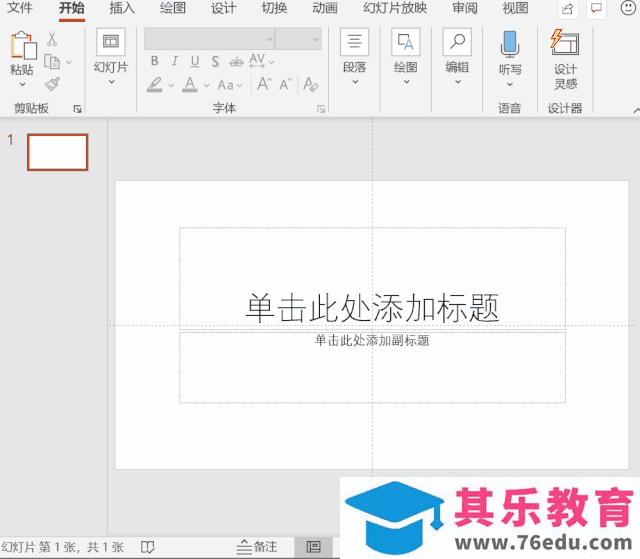The height and width of the screenshot is (559, 640).
Task: Click the 幻灯片 new slide icon
Action: [x=111, y=42]
